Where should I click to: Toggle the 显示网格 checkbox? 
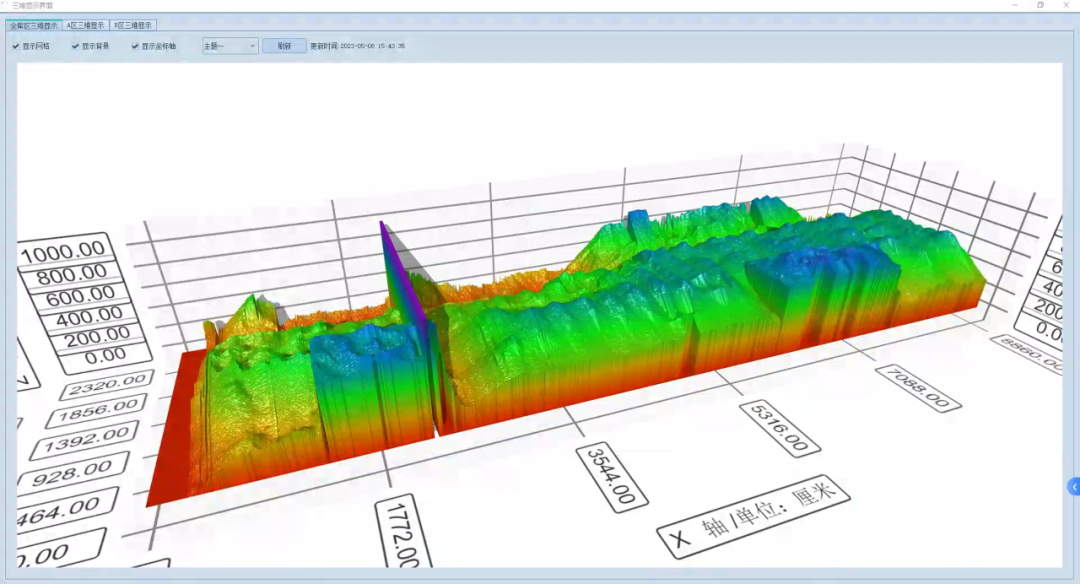16,46
